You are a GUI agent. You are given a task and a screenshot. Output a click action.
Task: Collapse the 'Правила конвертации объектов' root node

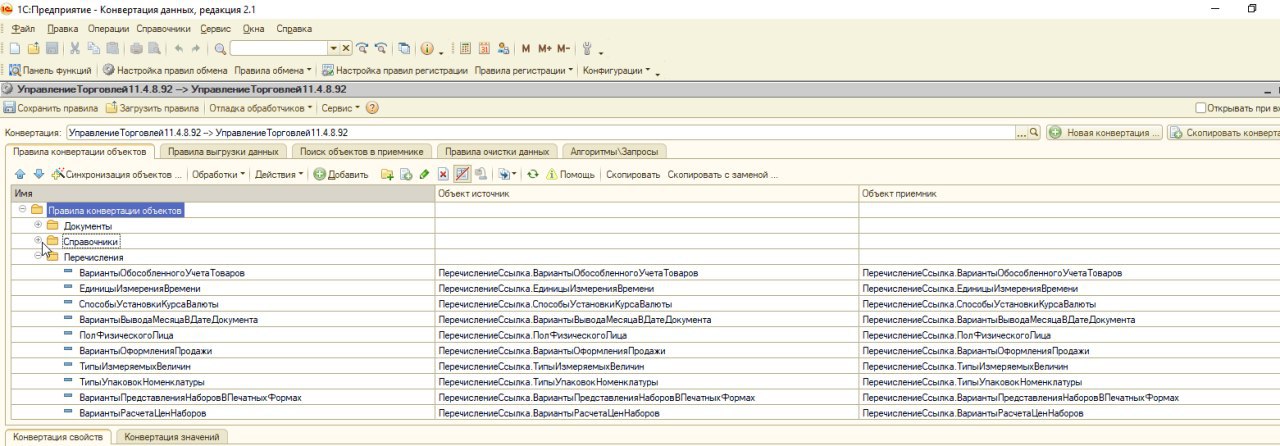(x=22, y=210)
